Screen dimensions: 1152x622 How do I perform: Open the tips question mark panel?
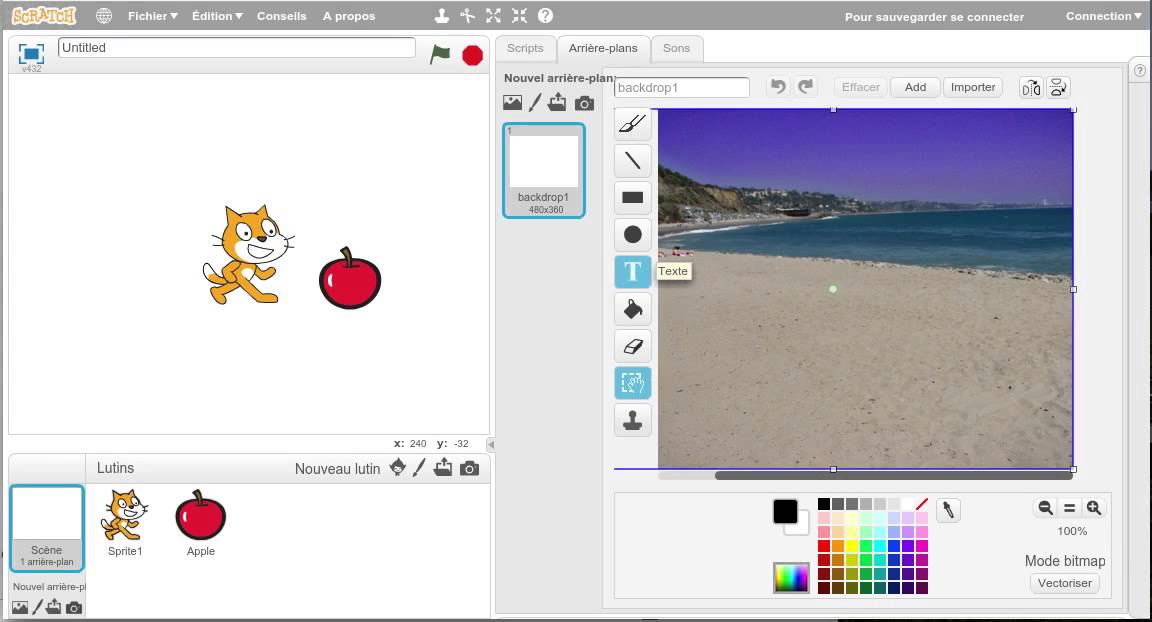pyautogui.click(x=1140, y=70)
